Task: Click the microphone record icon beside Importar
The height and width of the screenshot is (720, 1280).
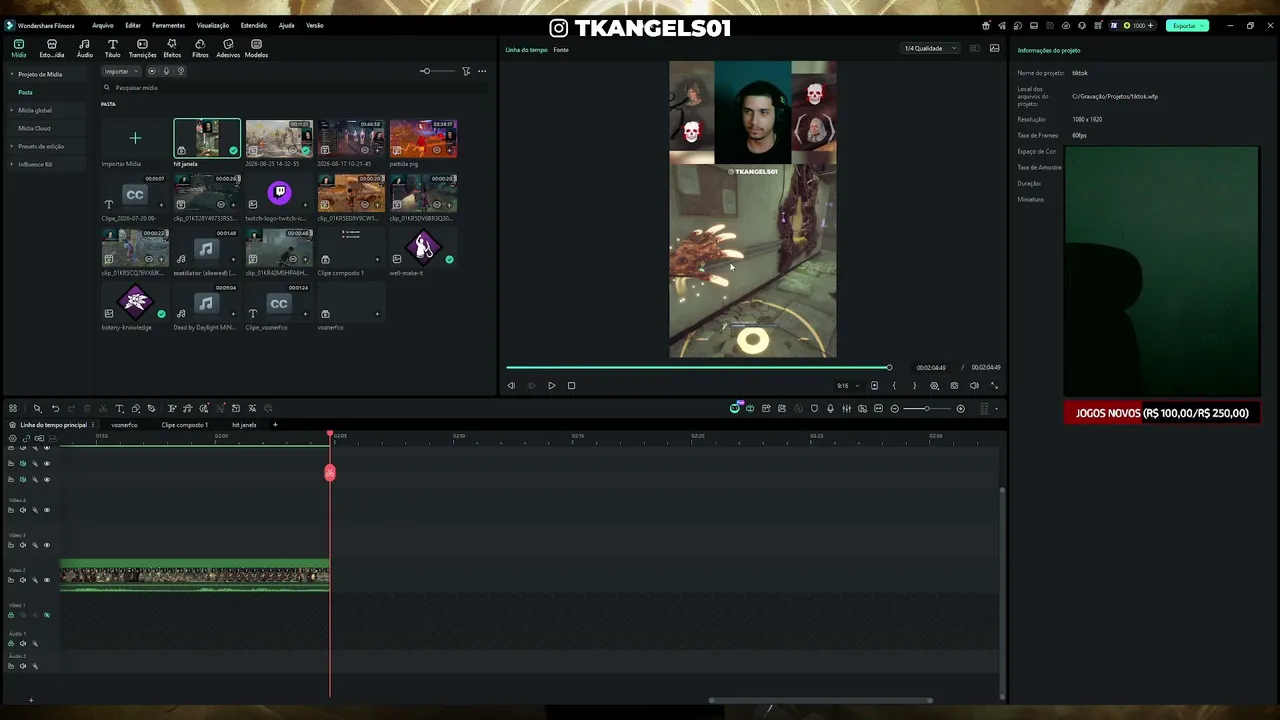Action: click(166, 71)
